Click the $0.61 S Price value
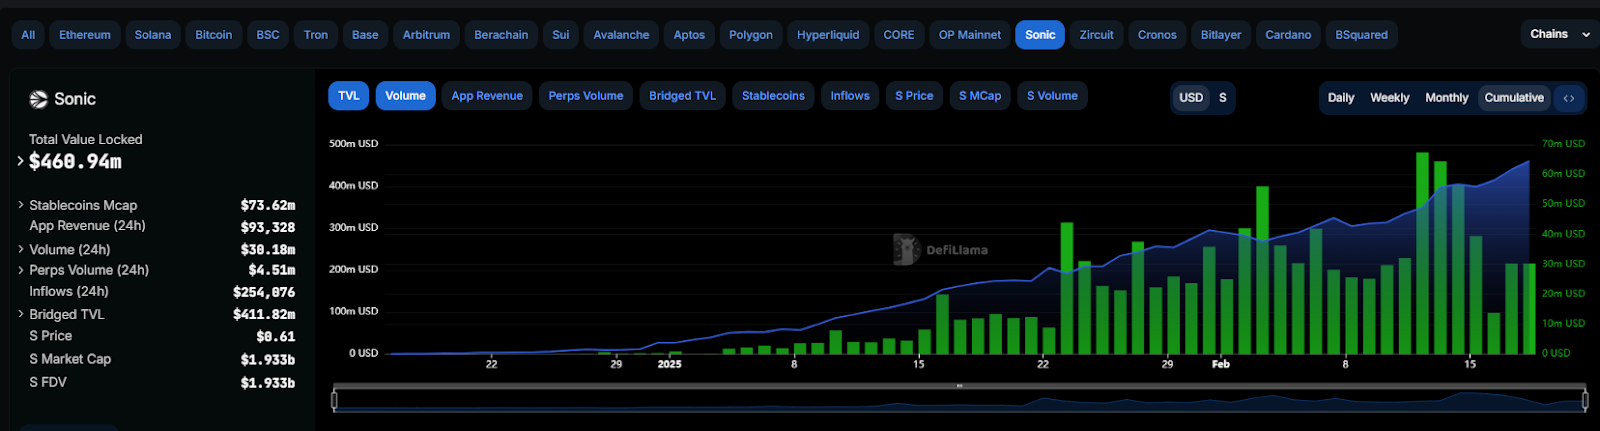The height and width of the screenshot is (431, 1600). click(275, 337)
